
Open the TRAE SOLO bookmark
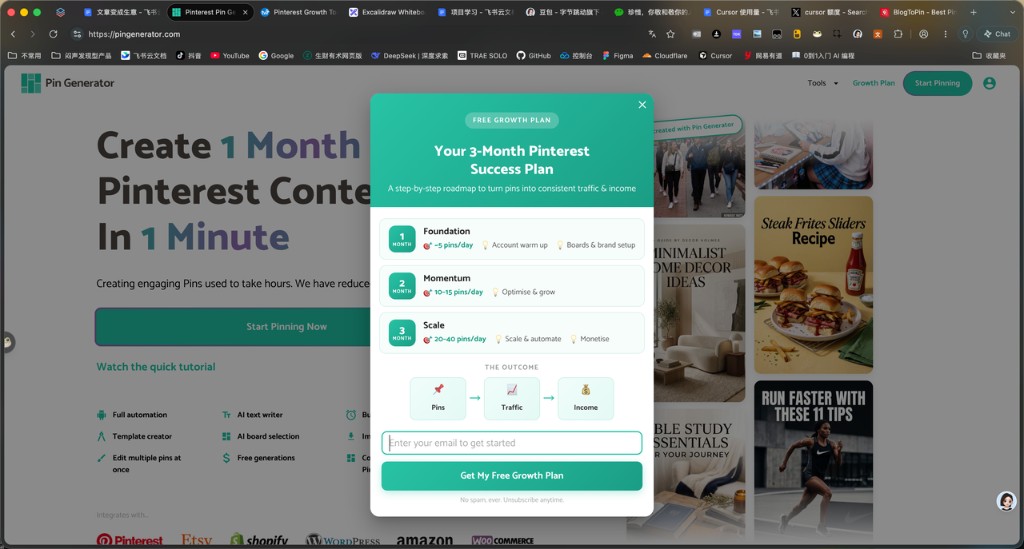coord(483,55)
